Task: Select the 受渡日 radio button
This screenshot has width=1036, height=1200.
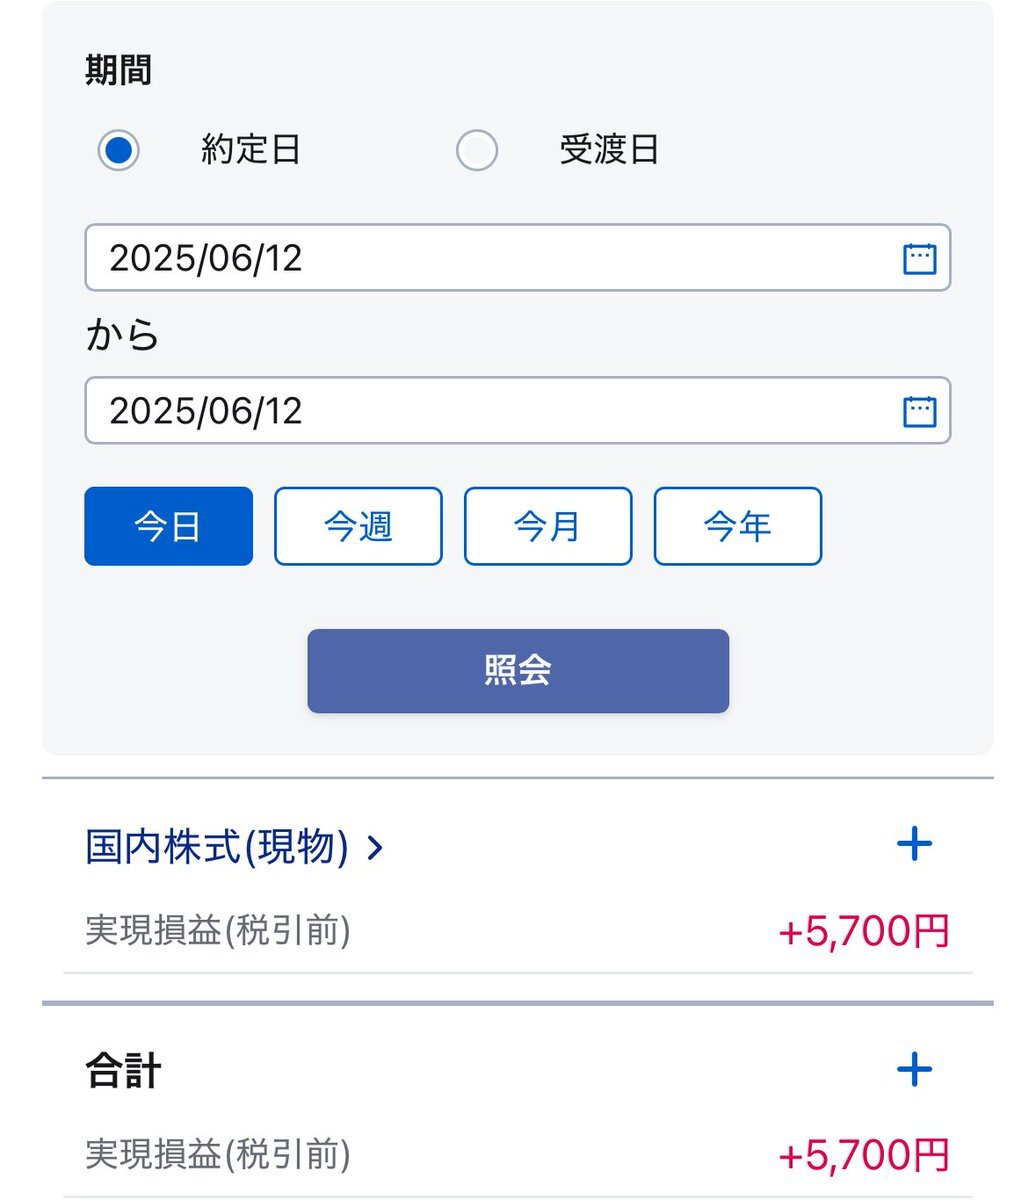Action: (477, 151)
